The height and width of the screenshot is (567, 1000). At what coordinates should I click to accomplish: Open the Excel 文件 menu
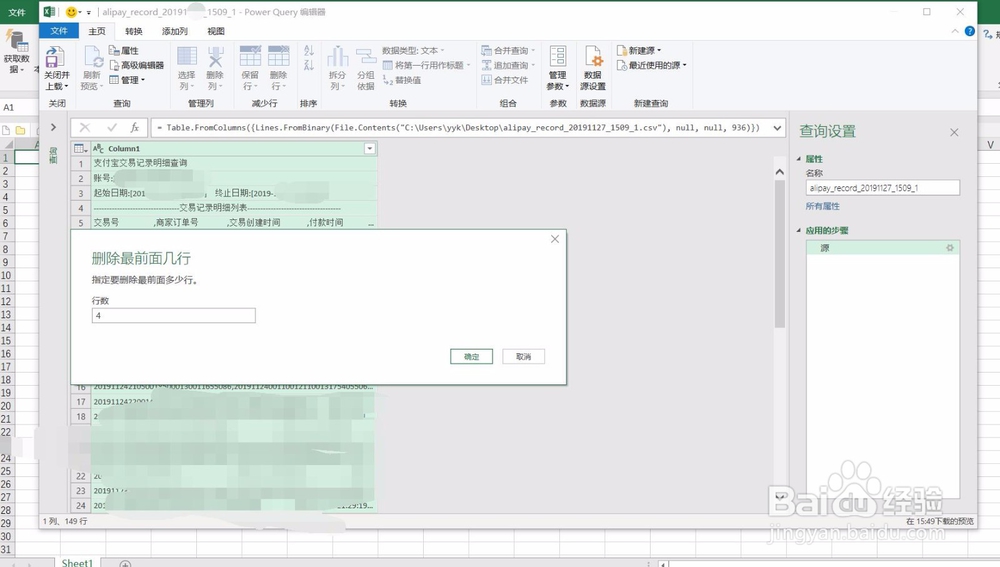(17, 12)
